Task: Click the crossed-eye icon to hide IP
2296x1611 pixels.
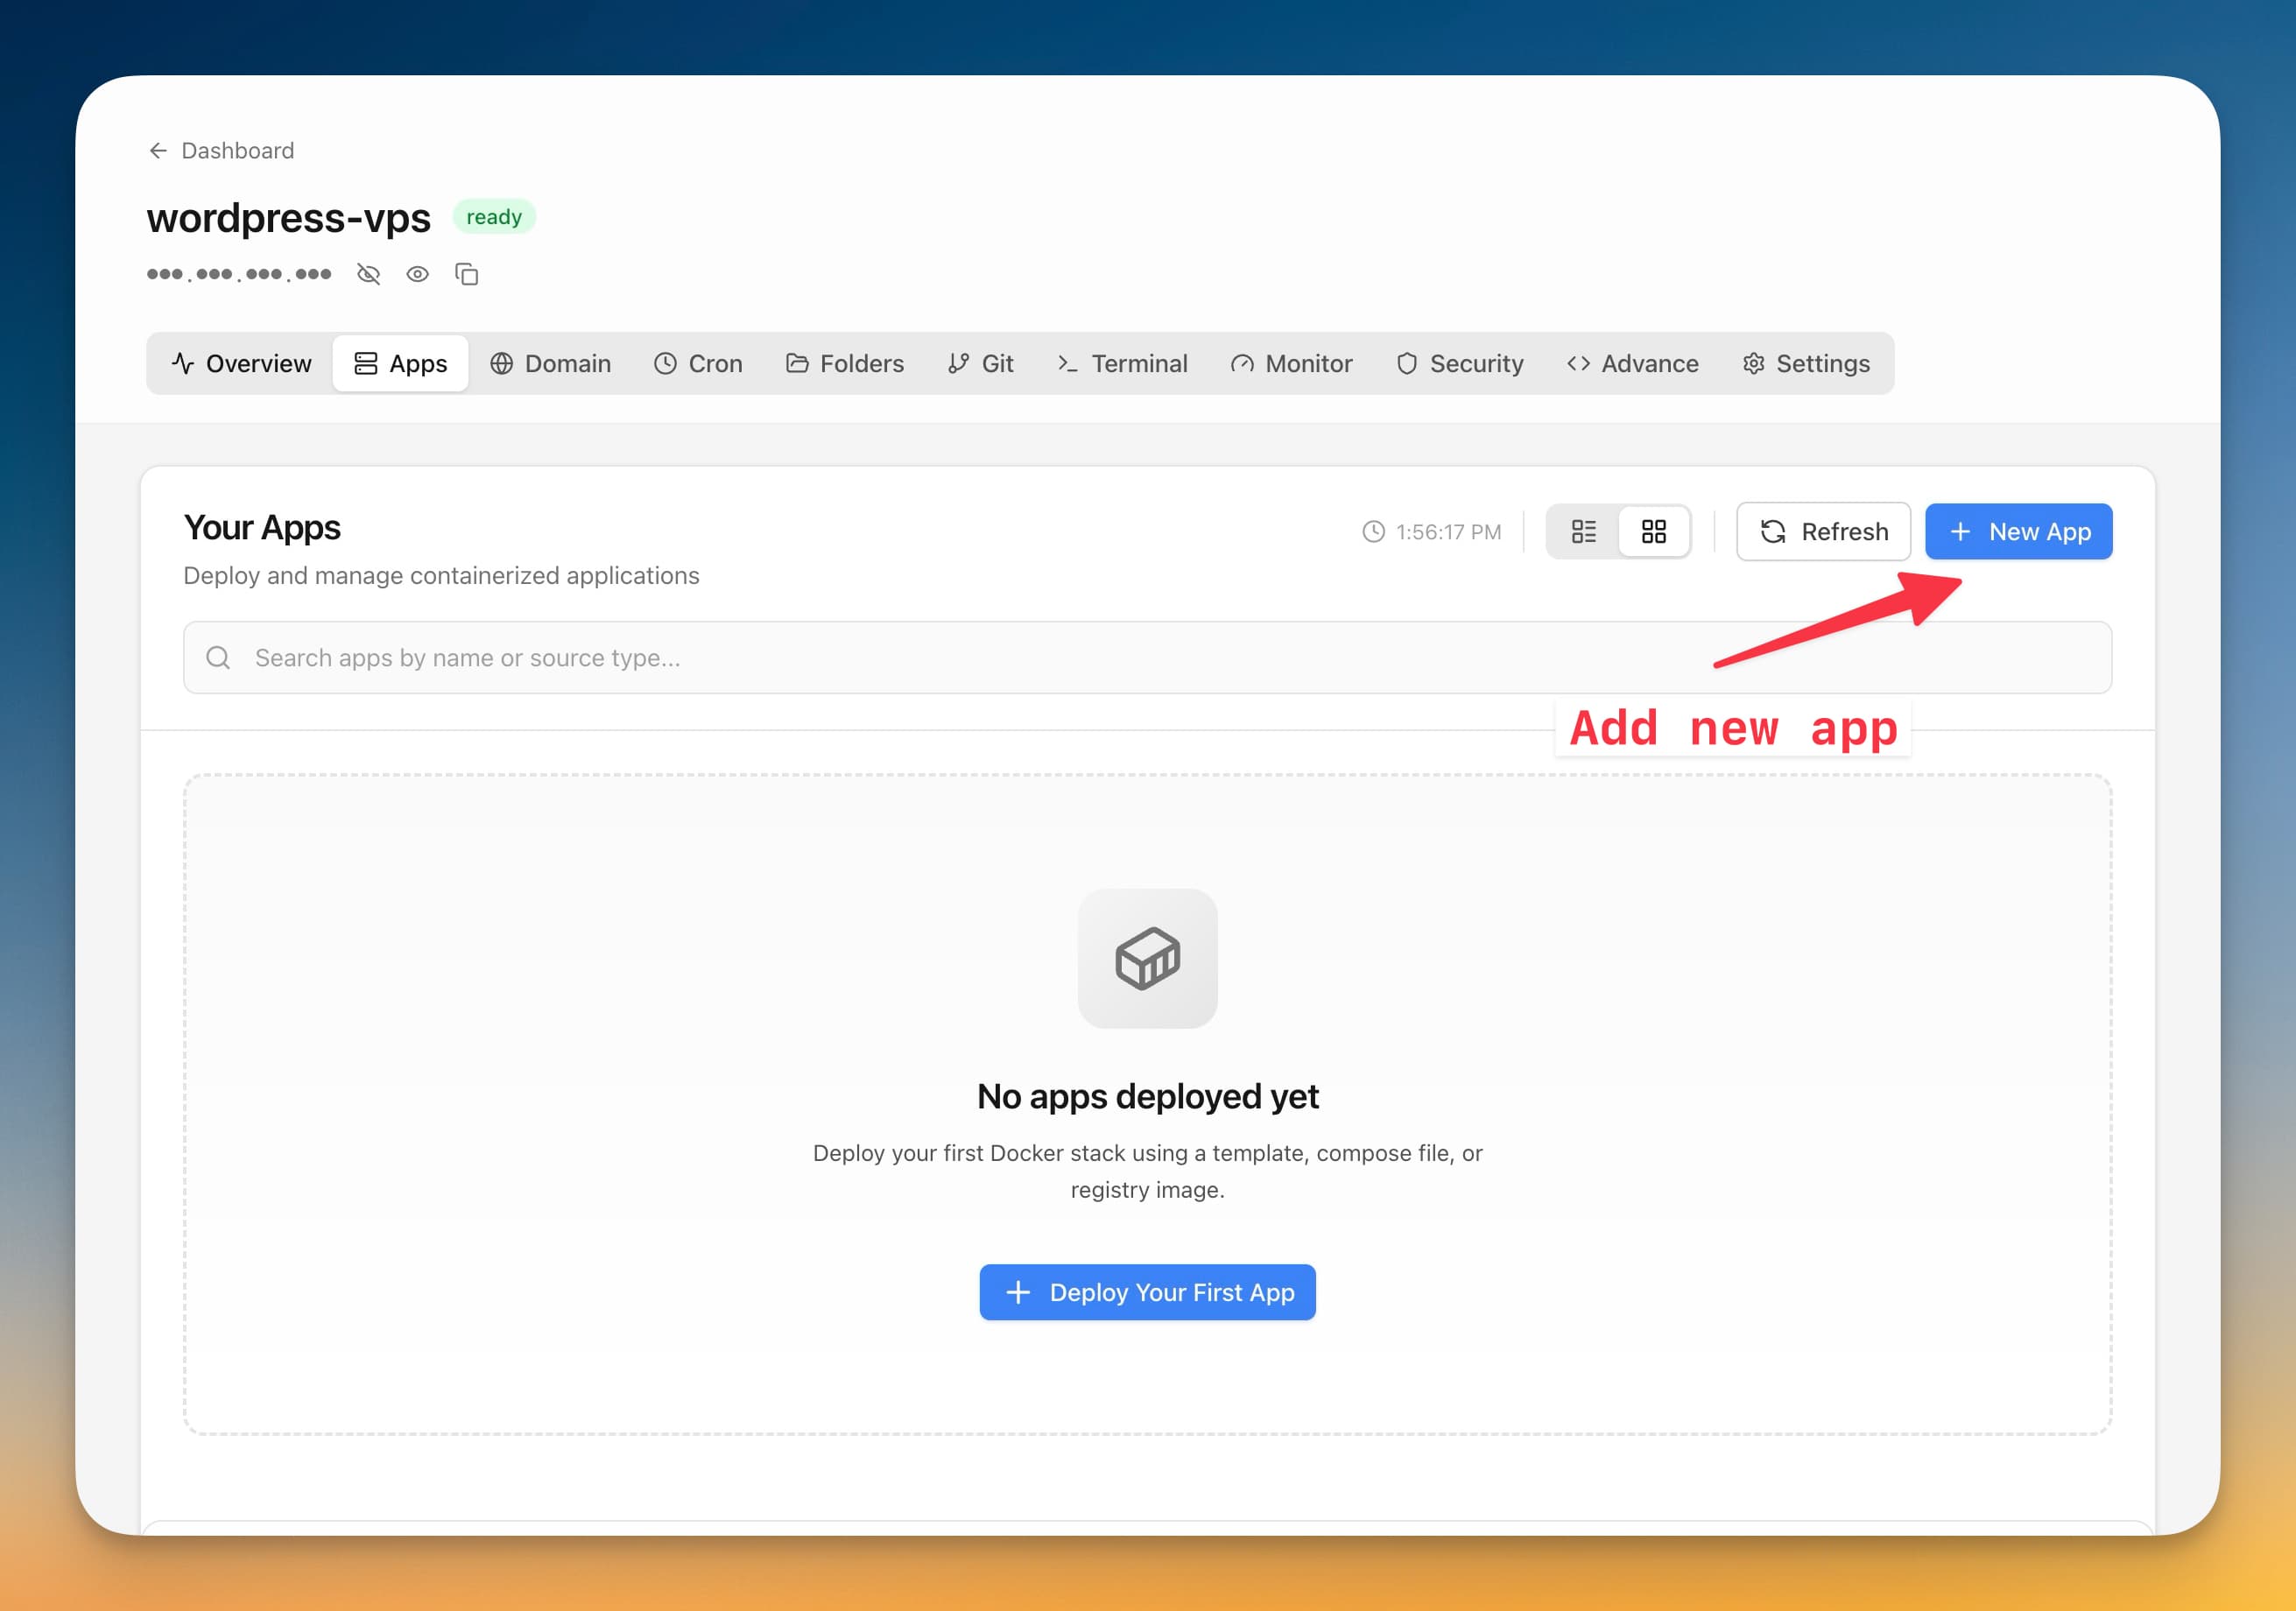Action: (x=369, y=274)
